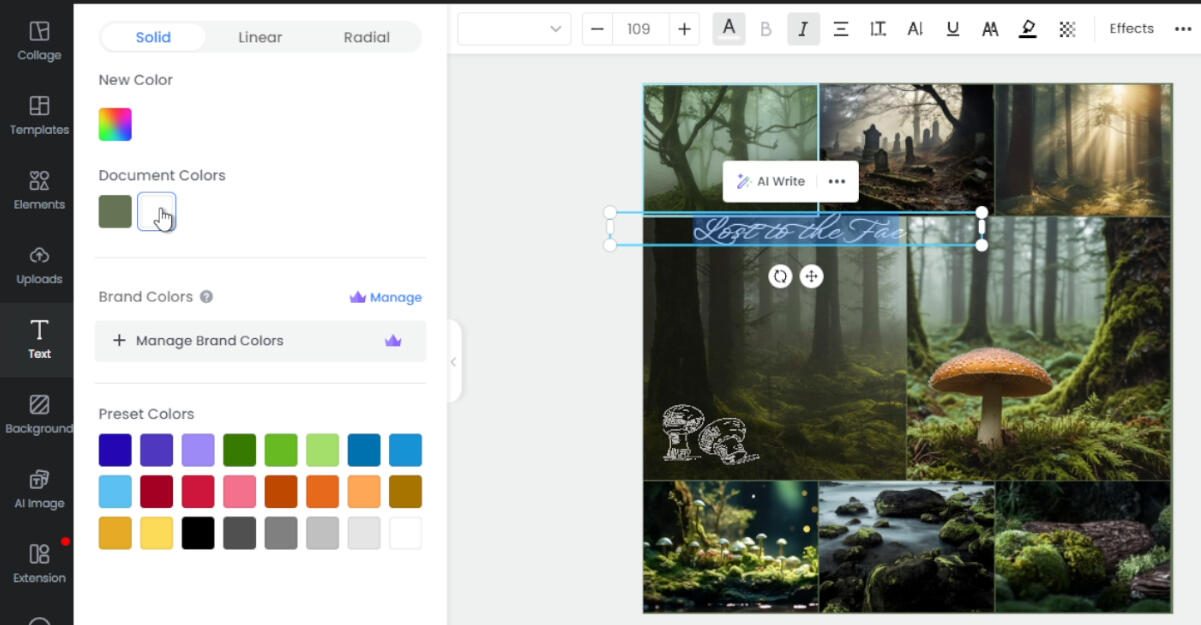The width and height of the screenshot is (1201, 625).
Task: Open the text highlight color tool
Action: pyautogui.click(x=1027, y=29)
